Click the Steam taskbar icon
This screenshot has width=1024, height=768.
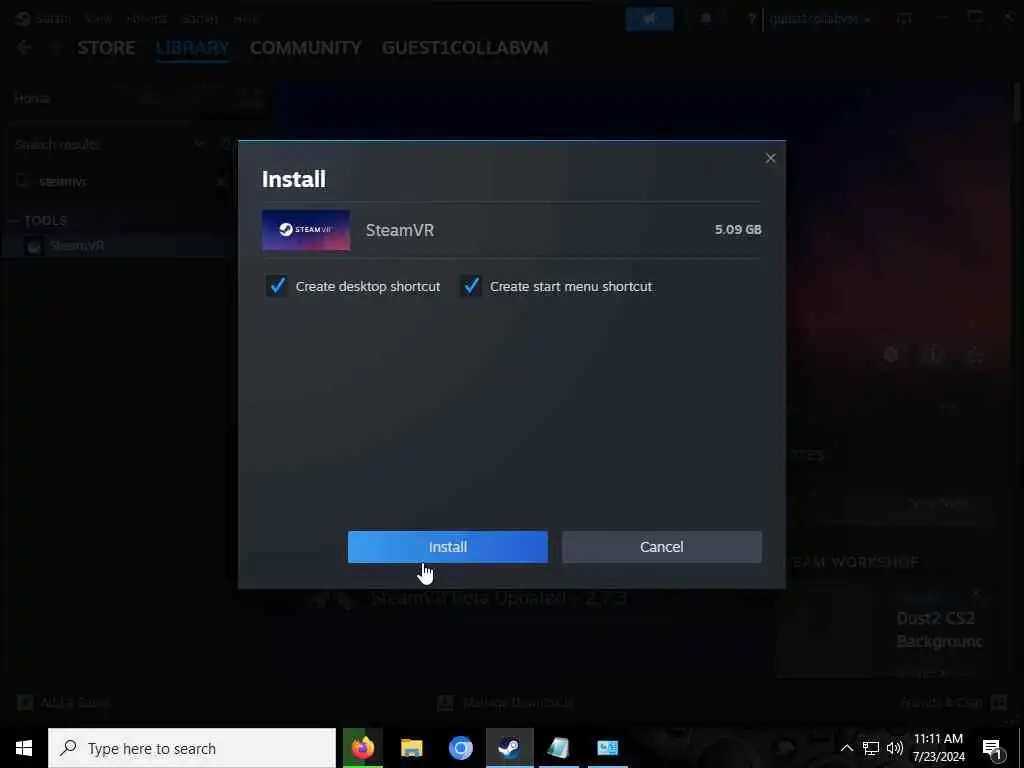click(x=509, y=748)
